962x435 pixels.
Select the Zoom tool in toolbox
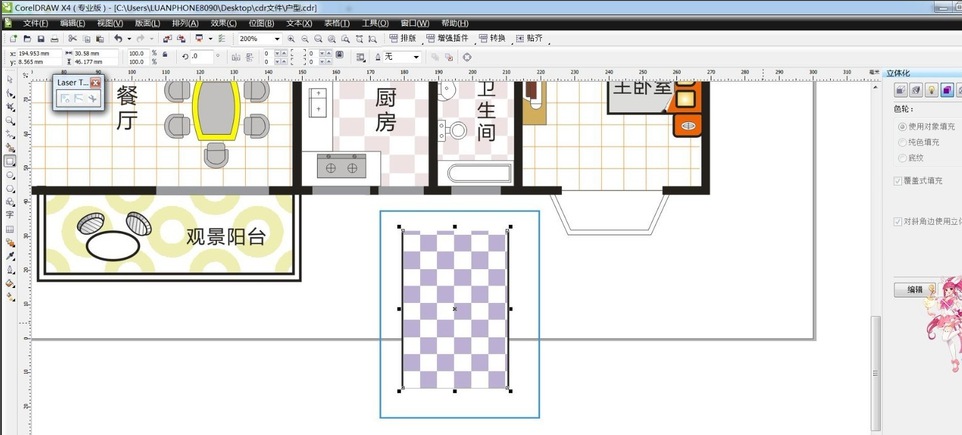pyautogui.click(x=10, y=120)
